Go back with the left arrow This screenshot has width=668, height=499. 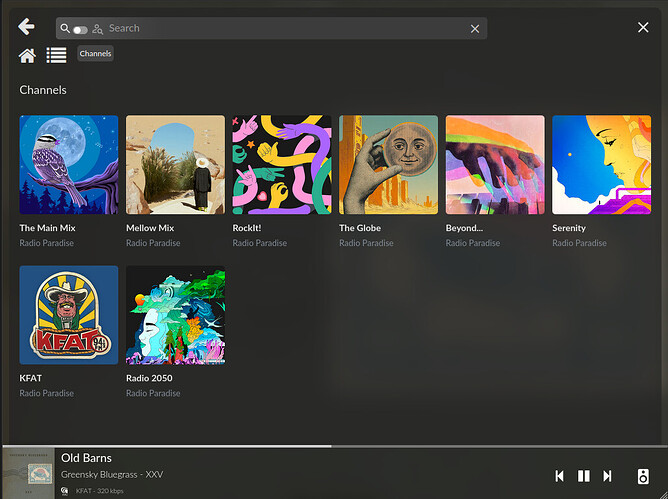[x=26, y=27]
